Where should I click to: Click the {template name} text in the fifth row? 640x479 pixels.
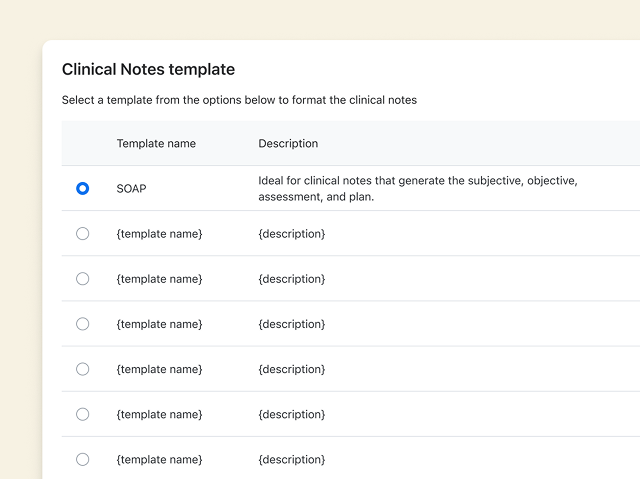pos(159,369)
